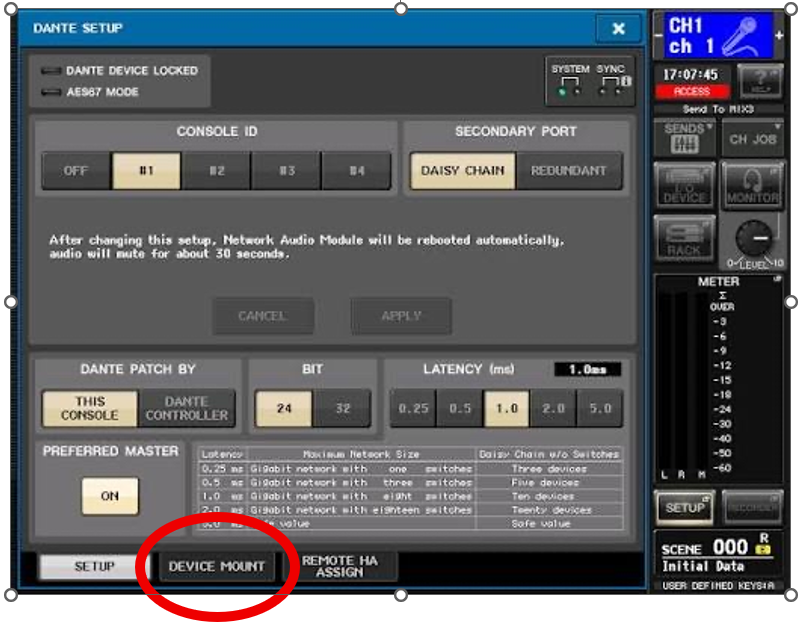
Task: Click the APPLY button
Action: pos(401,316)
